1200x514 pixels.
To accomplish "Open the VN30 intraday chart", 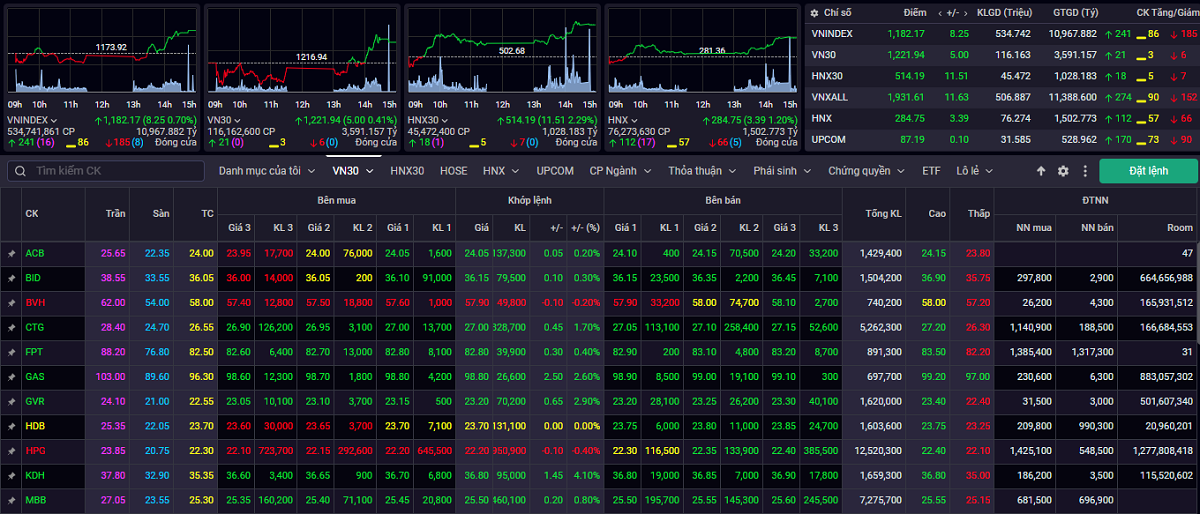I will click(302, 52).
